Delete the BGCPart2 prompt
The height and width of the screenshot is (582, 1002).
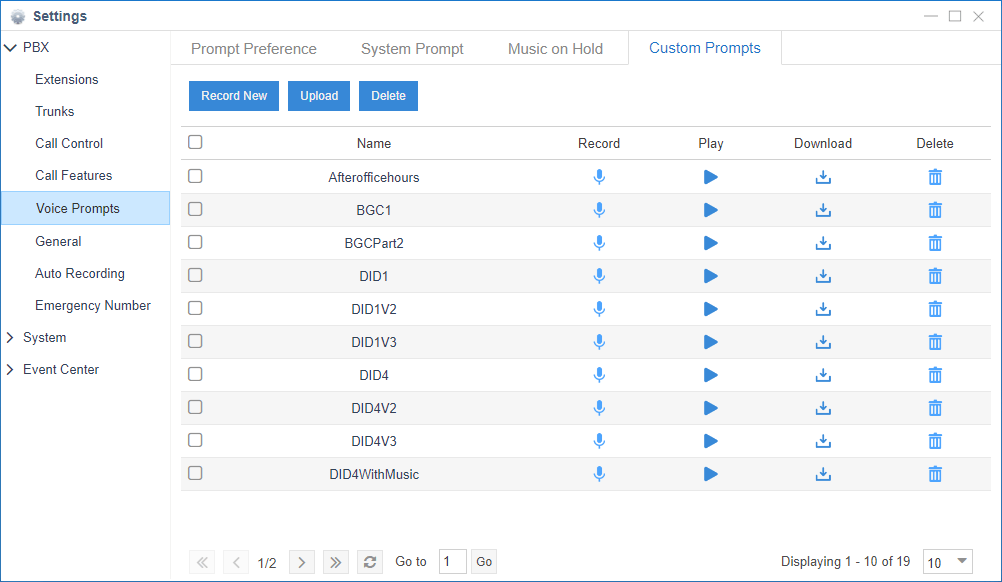tap(935, 243)
